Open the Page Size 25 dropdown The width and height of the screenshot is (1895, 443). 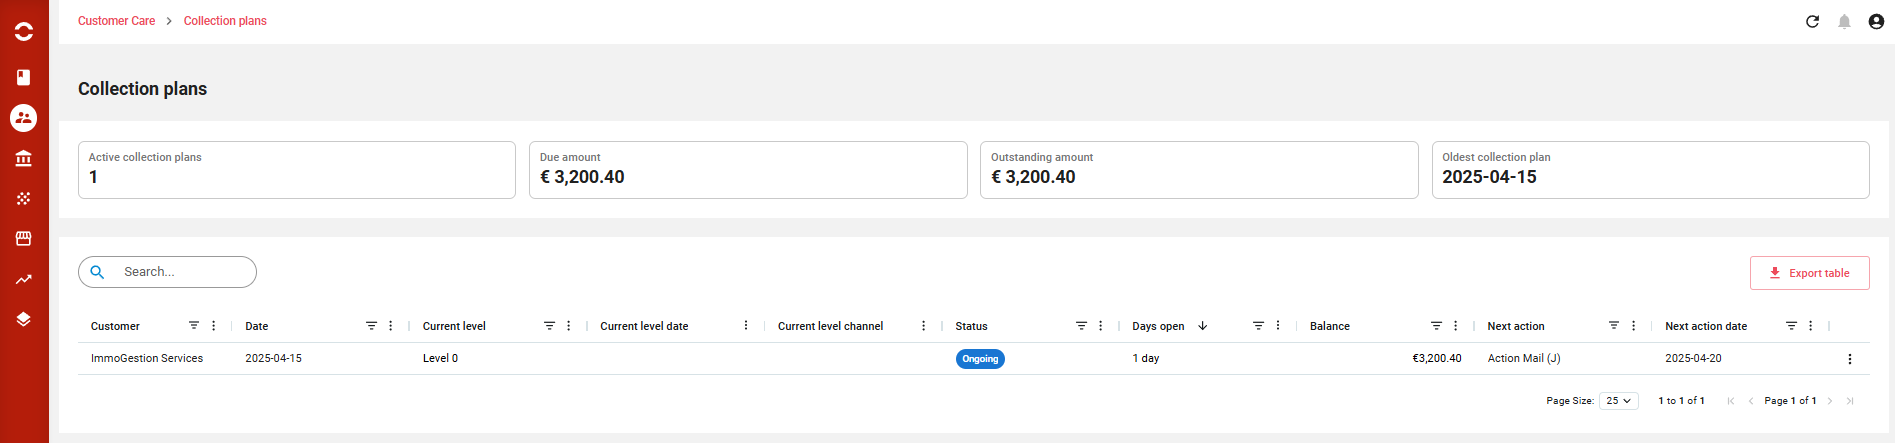coord(1619,401)
